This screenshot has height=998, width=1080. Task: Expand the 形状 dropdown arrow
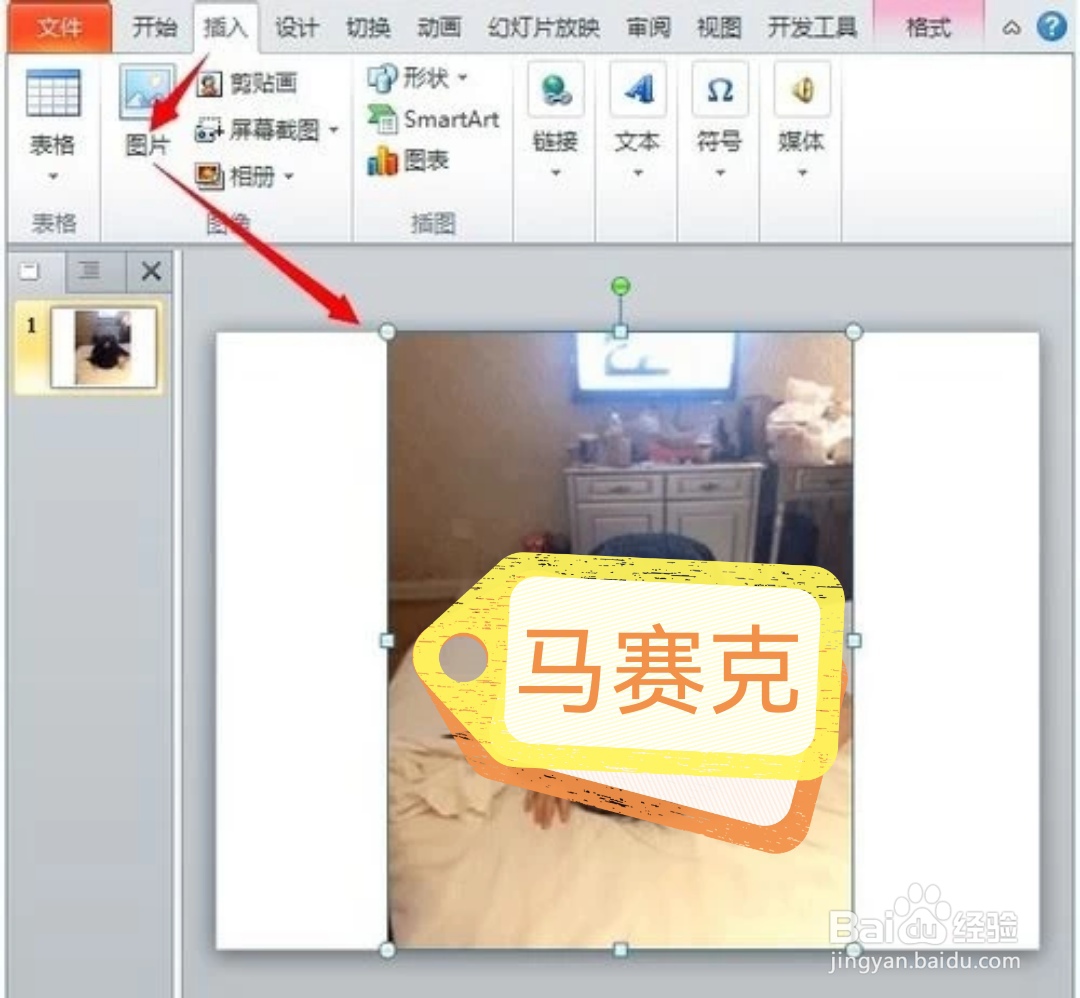coord(463,77)
